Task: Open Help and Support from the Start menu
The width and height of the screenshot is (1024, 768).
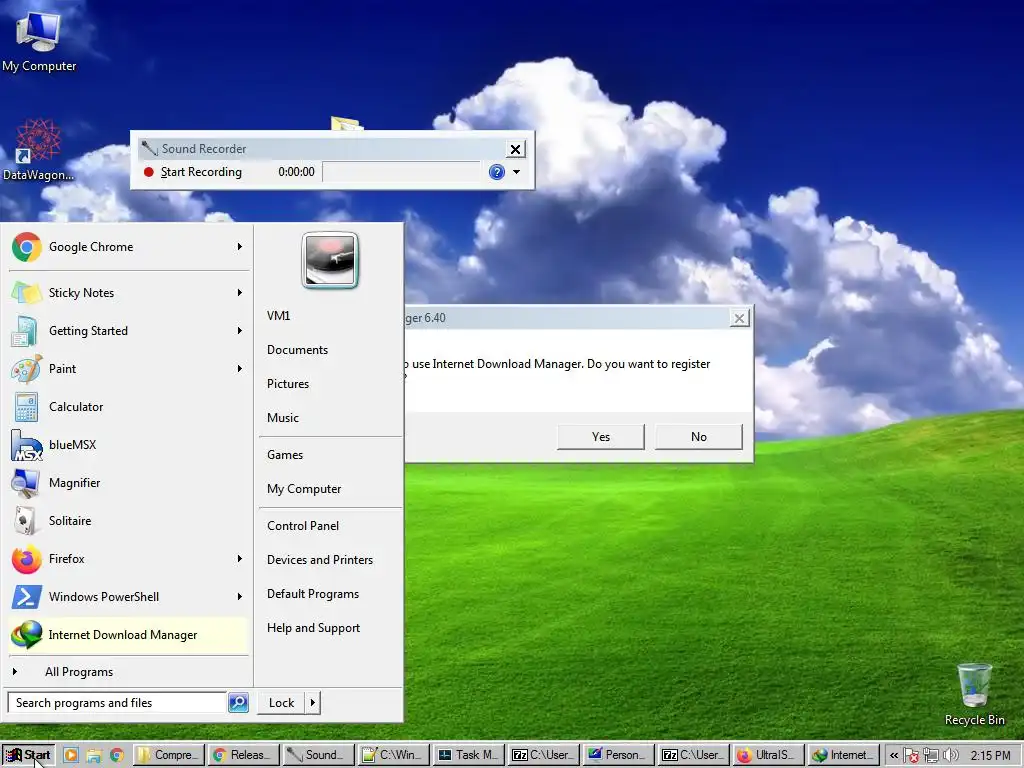Action: [x=313, y=628]
